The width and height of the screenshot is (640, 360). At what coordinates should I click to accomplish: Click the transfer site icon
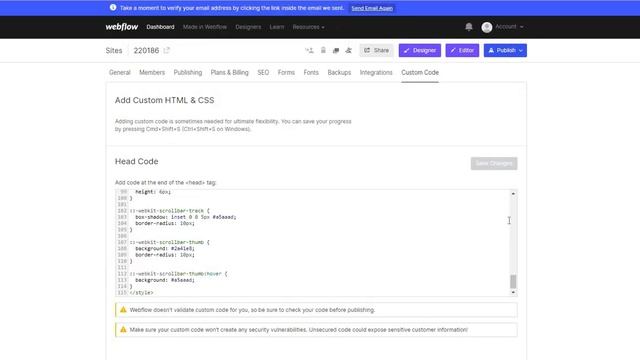tap(348, 50)
